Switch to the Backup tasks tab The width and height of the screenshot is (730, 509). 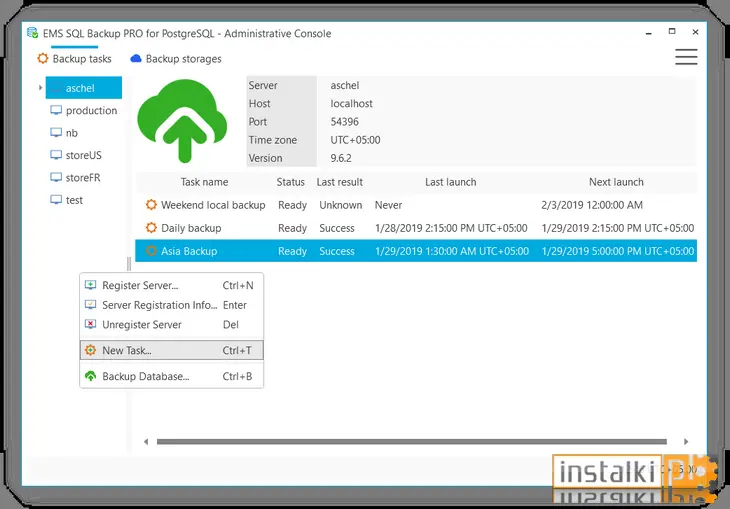click(74, 59)
